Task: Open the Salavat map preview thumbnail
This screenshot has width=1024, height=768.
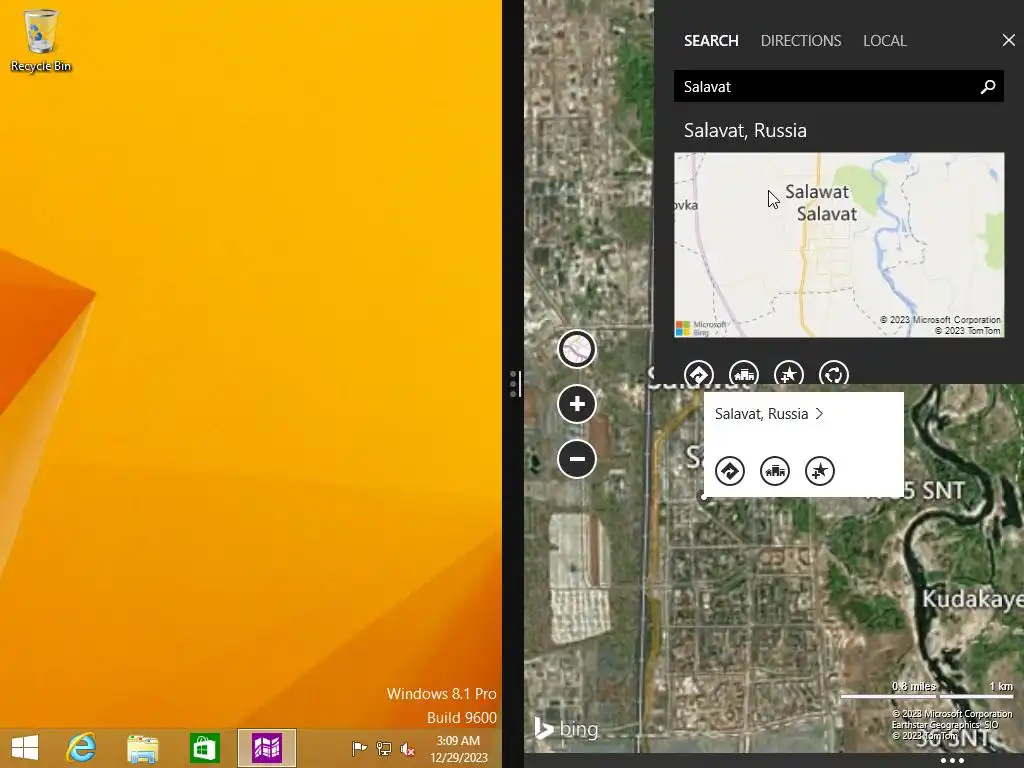Action: pos(839,245)
